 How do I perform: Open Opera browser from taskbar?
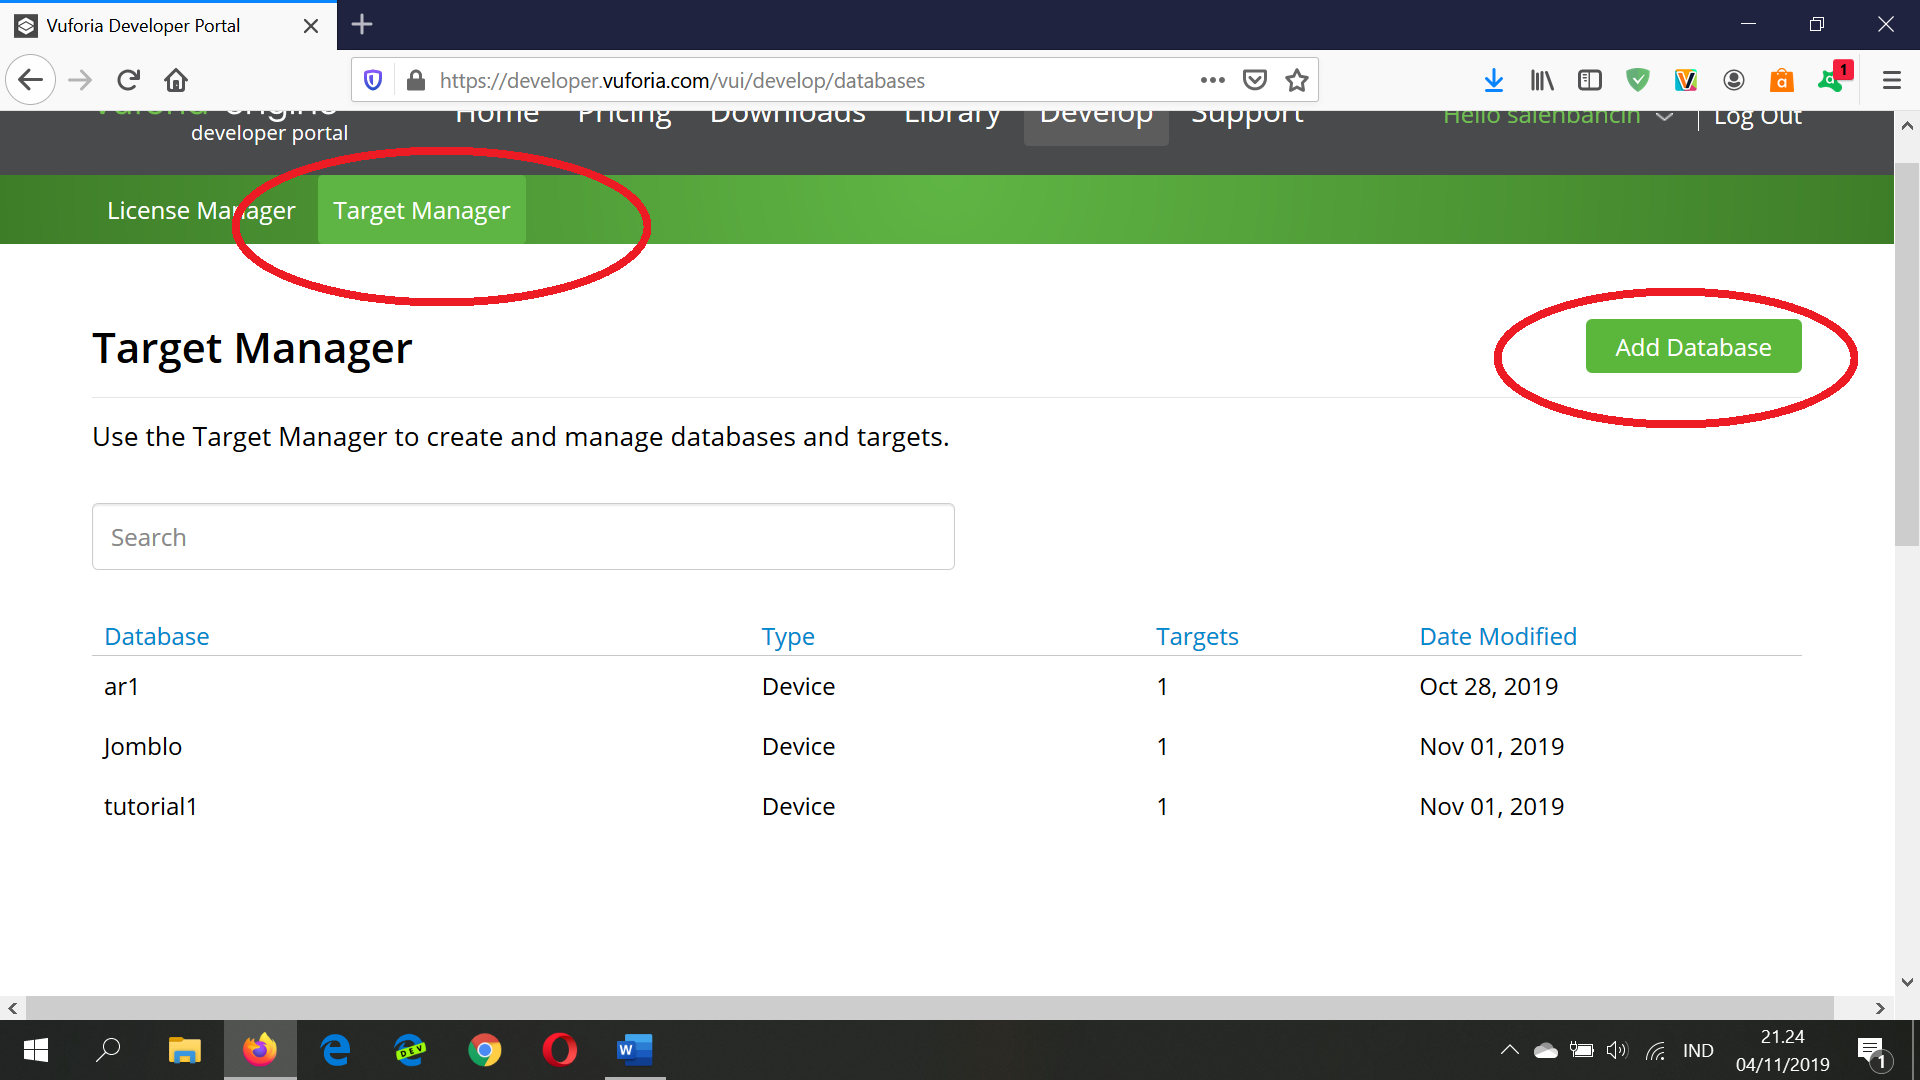coord(560,1050)
